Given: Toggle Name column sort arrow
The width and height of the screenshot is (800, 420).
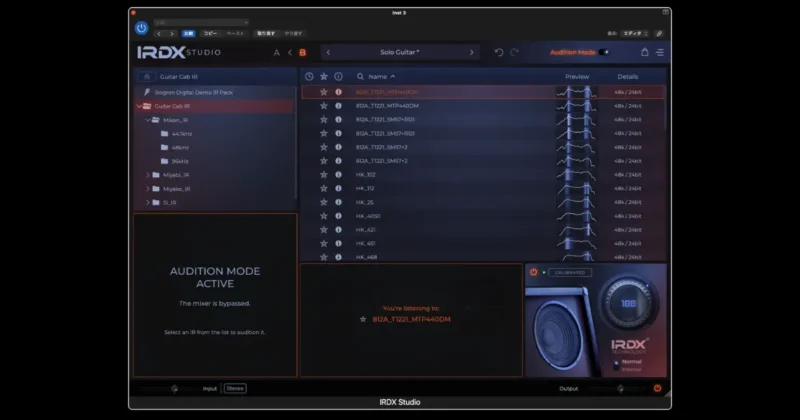Looking at the screenshot, I should pos(393,77).
